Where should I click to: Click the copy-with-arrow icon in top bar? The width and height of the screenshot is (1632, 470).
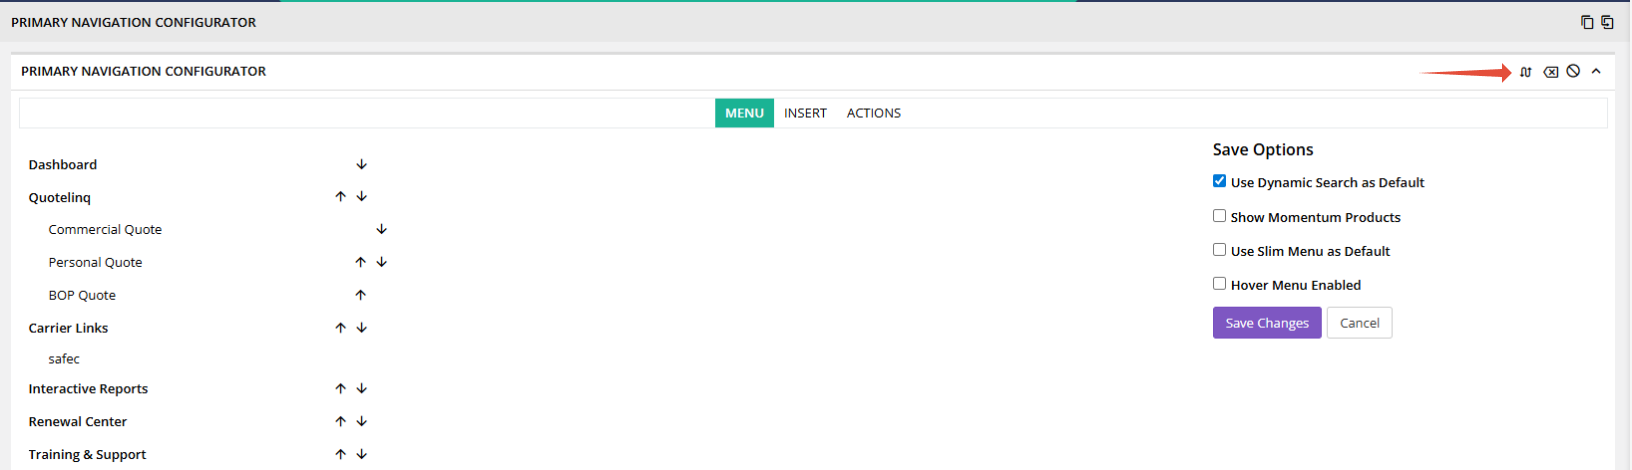[1607, 22]
